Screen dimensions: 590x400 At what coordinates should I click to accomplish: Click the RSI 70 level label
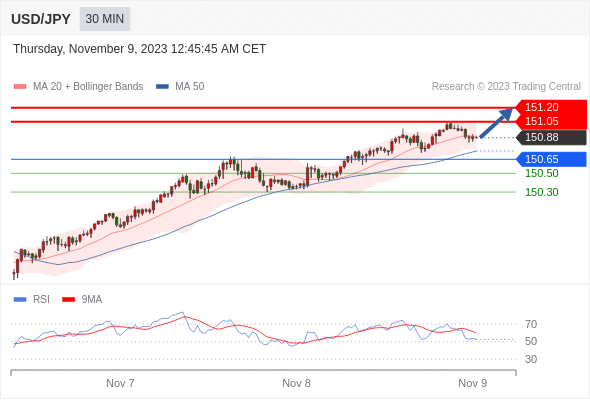click(x=531, y=324)
